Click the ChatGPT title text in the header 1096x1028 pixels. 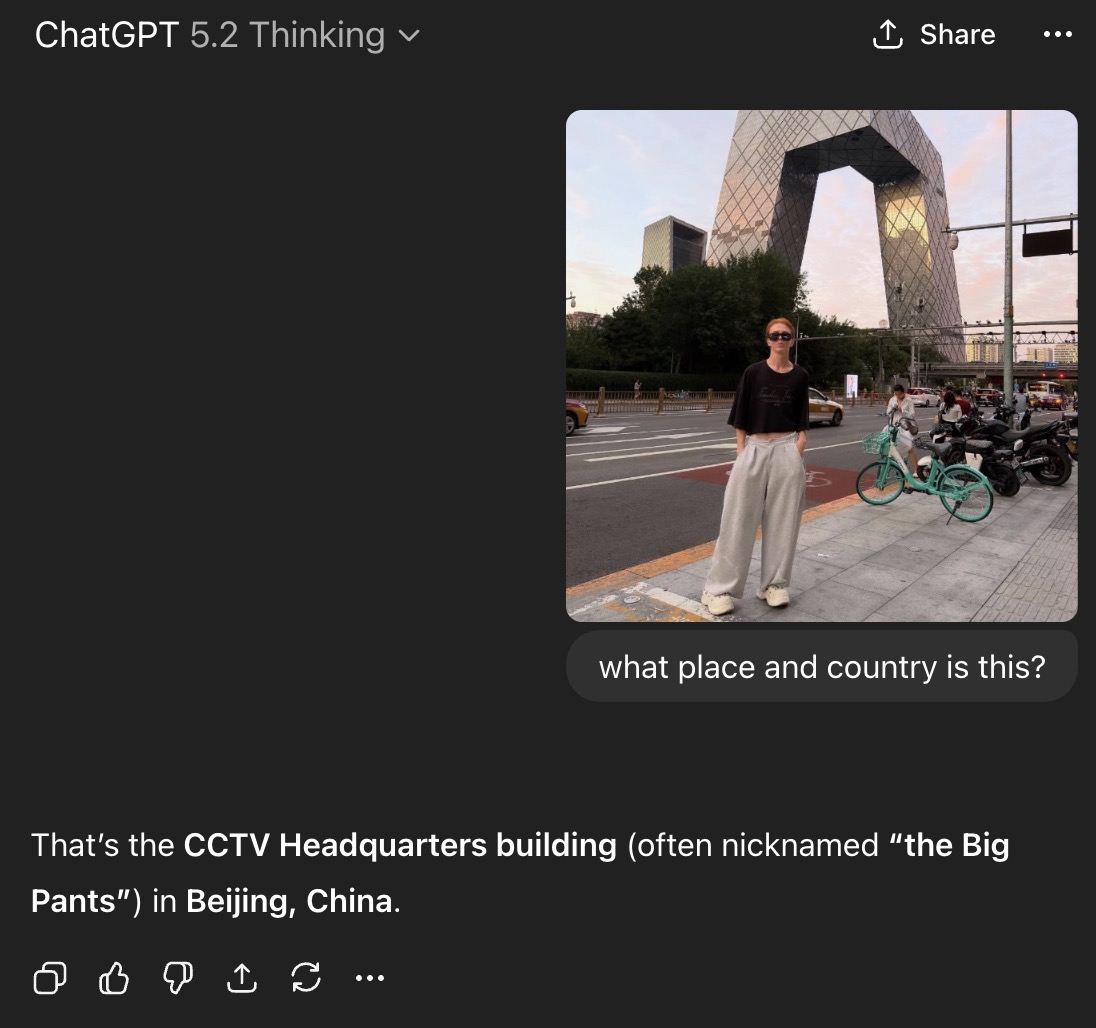(107, 35)
